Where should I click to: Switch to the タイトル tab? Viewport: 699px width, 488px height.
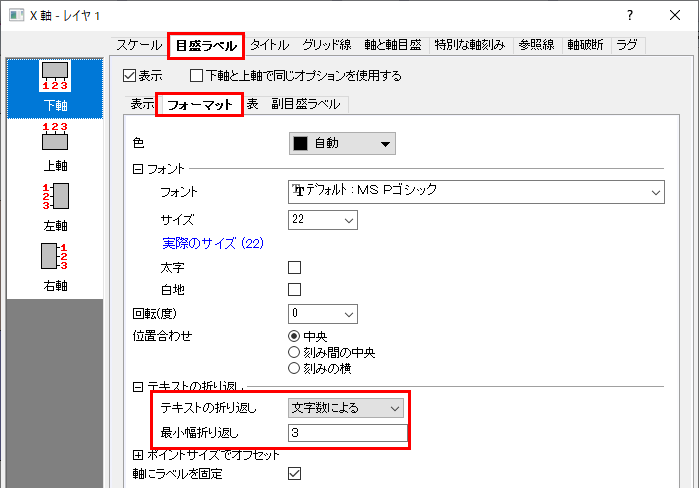(x=269, y=45)
